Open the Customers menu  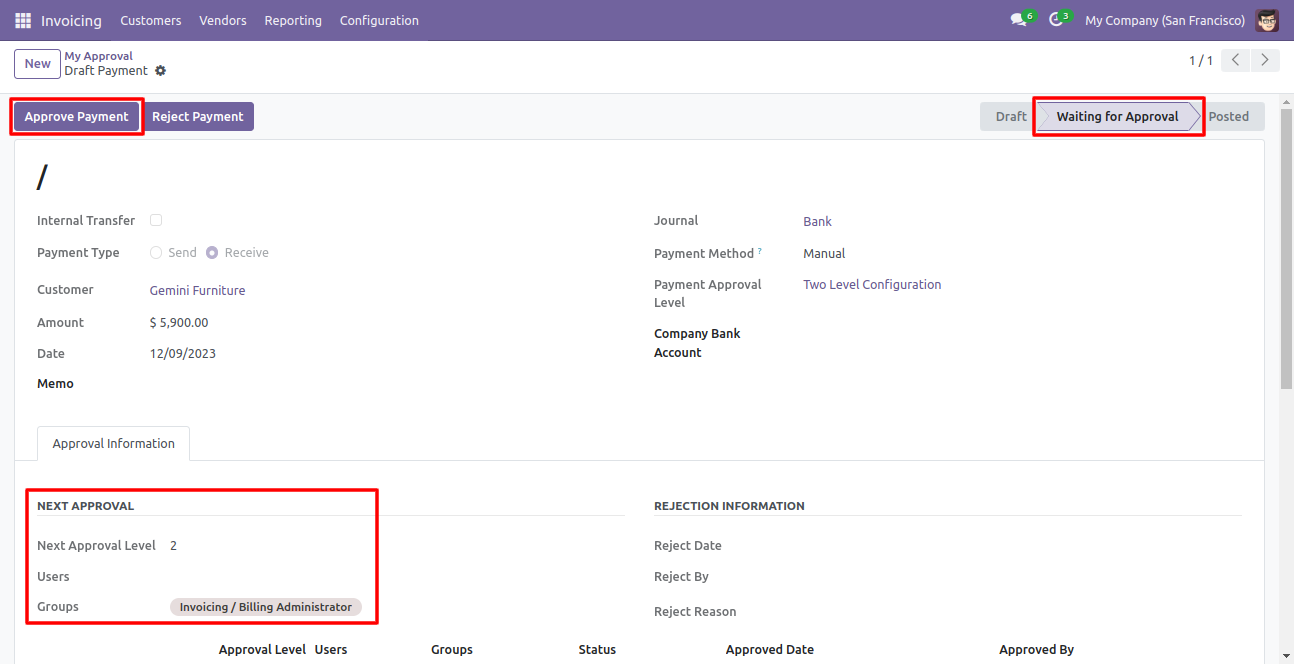(150, 20)
